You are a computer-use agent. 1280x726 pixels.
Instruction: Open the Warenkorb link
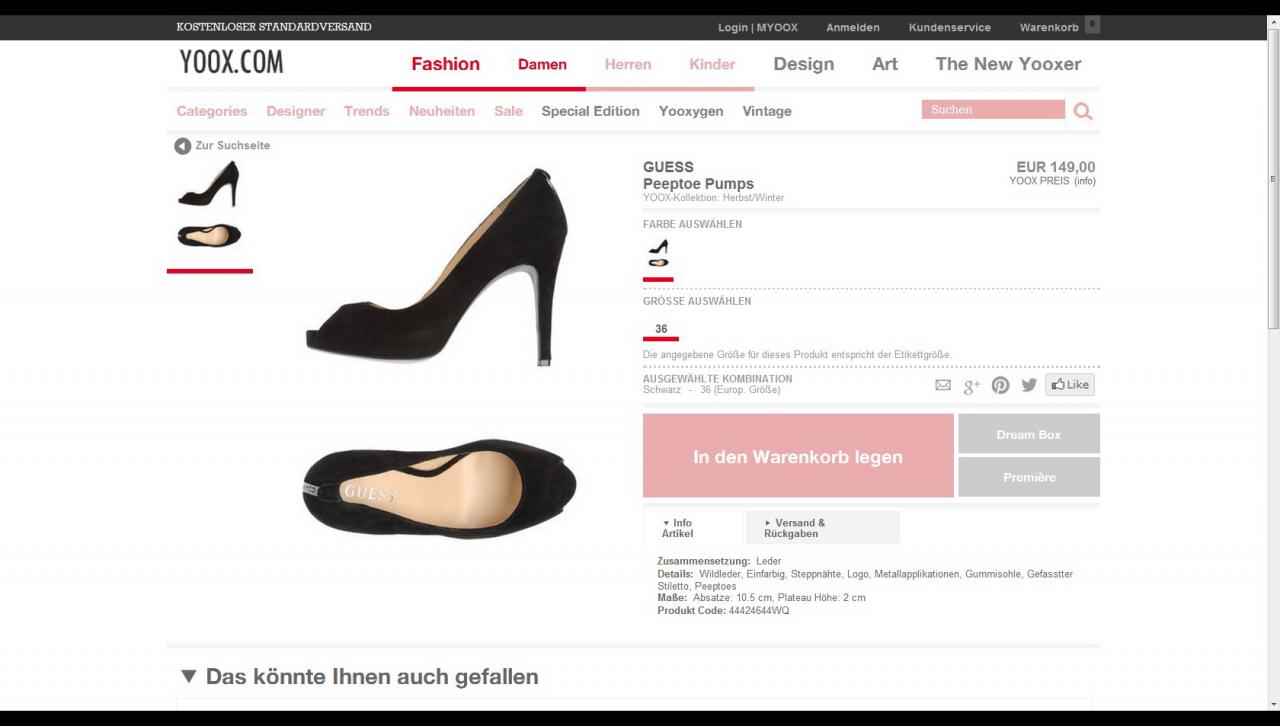(x=1049, y=28)
